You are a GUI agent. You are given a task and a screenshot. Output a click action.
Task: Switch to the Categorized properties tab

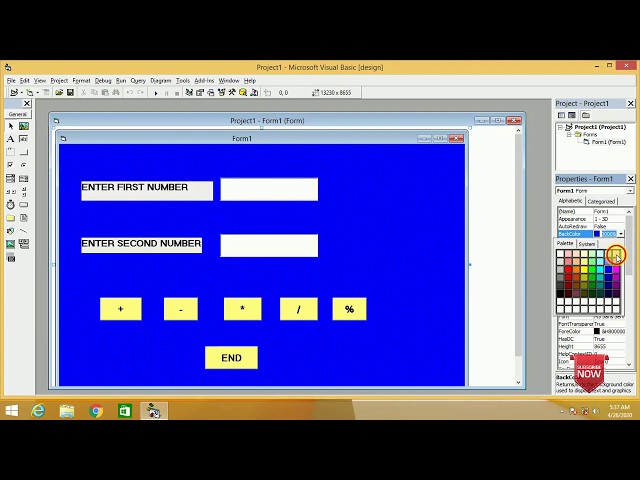coord(601,201)
